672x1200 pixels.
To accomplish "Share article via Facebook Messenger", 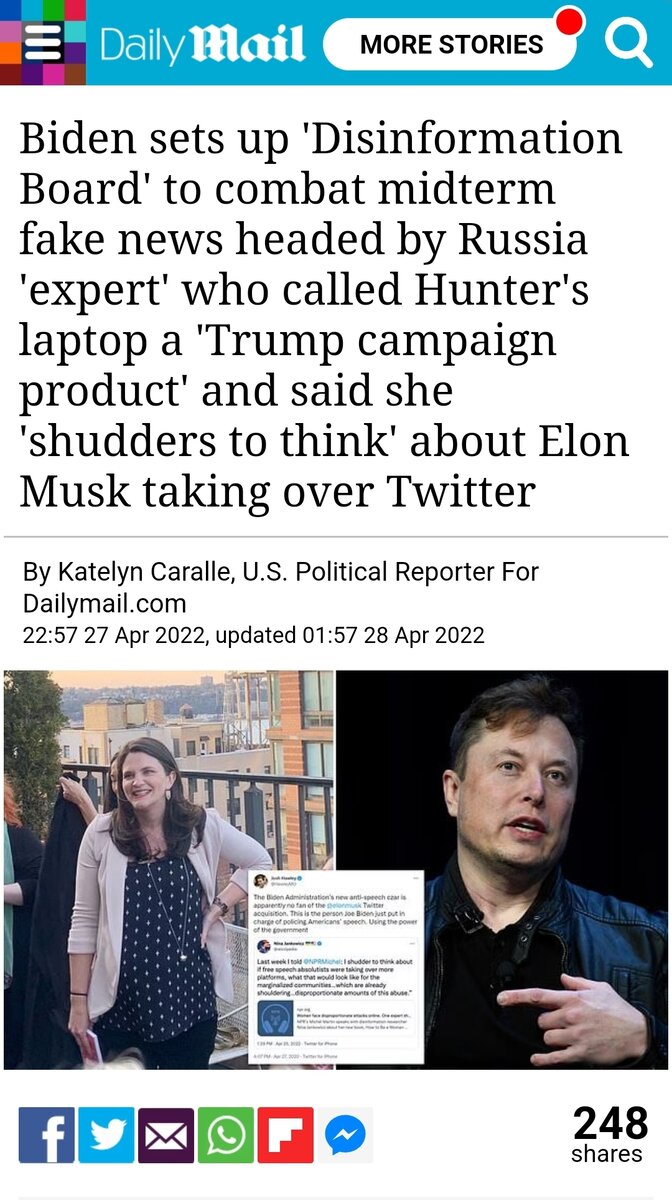I will pos(346,1135).
